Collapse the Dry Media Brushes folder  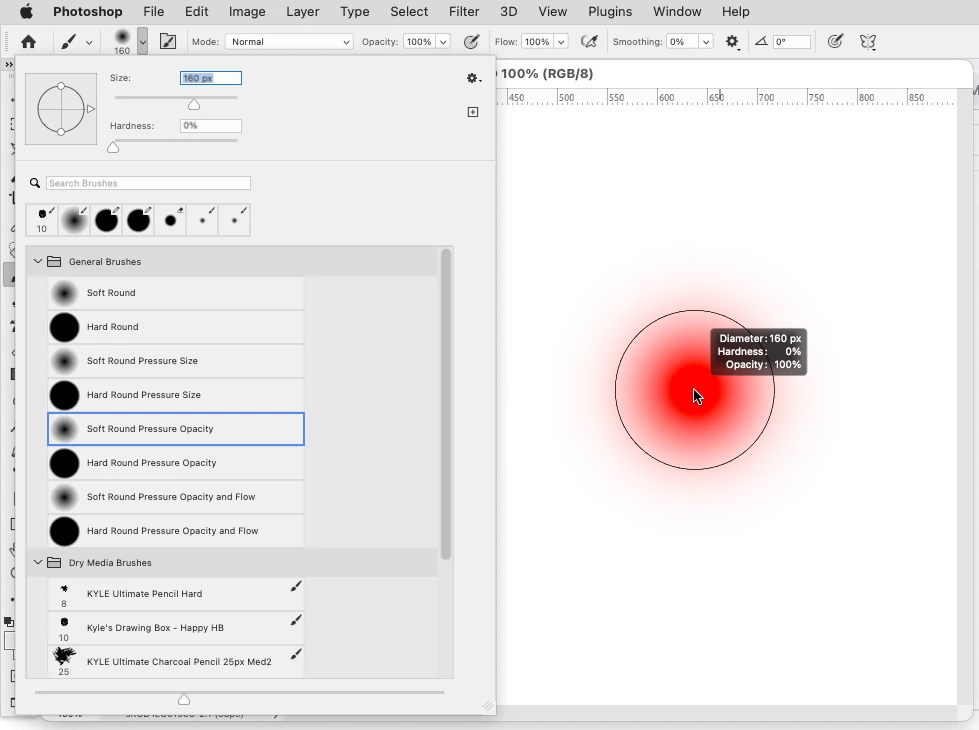click(x=37, y=563)
